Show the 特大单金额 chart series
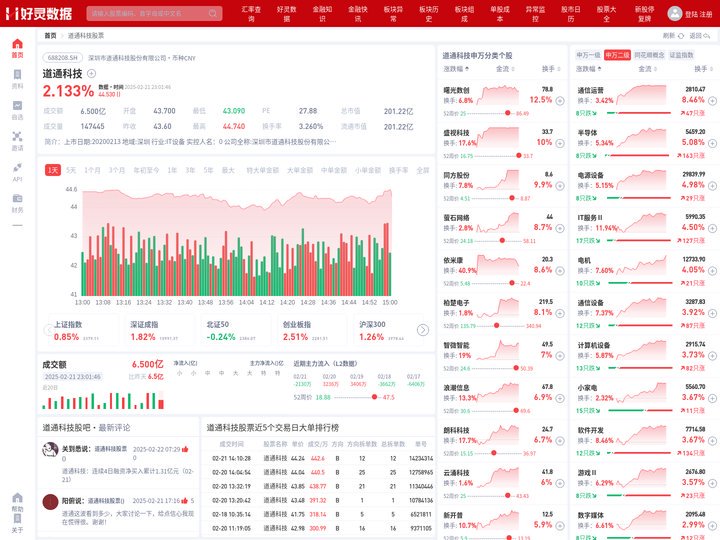This screenshot has height=540, width=720. (263, 170)
